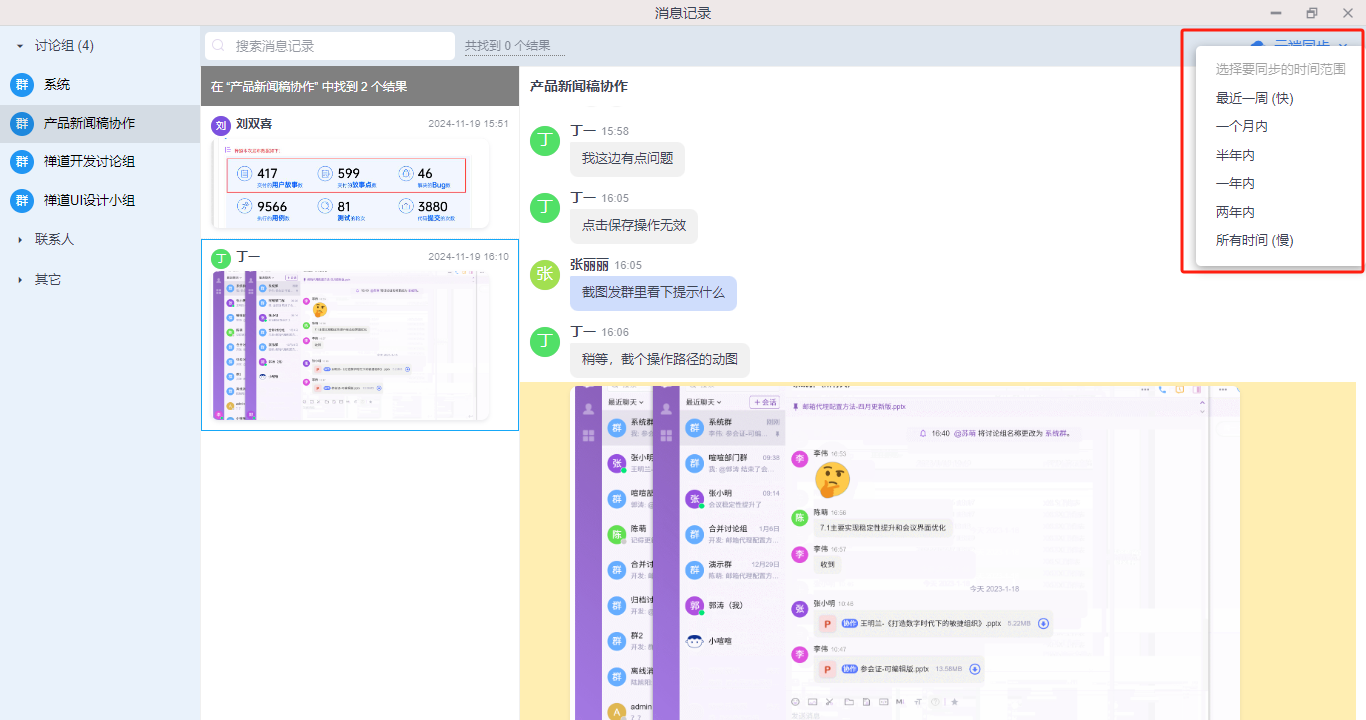The height and width of the screenshot is (720, 1366).
Task: Click the 禅道UI设计小组 group avatar icon
Action: pyautogui.click(x=21, y=200)
